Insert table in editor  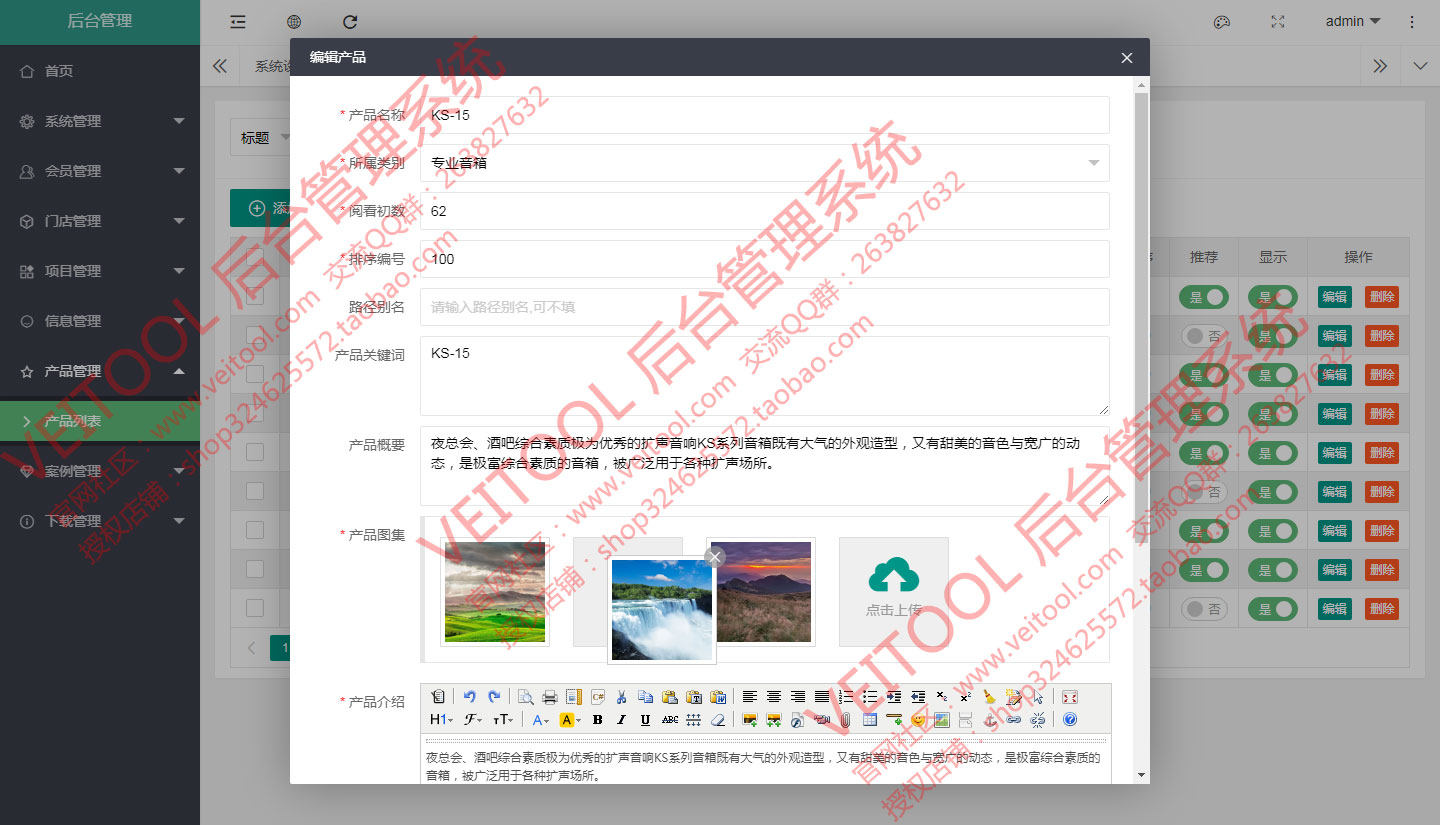(870, 719)
